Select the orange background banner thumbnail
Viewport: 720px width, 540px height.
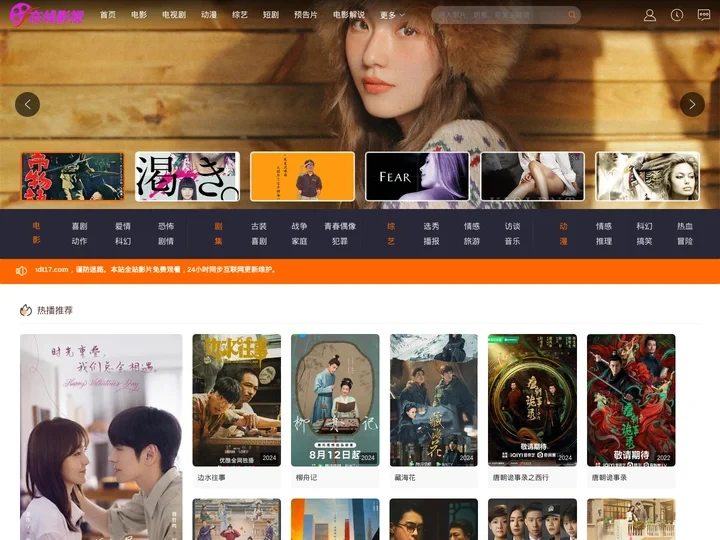(x=303, y=177)
